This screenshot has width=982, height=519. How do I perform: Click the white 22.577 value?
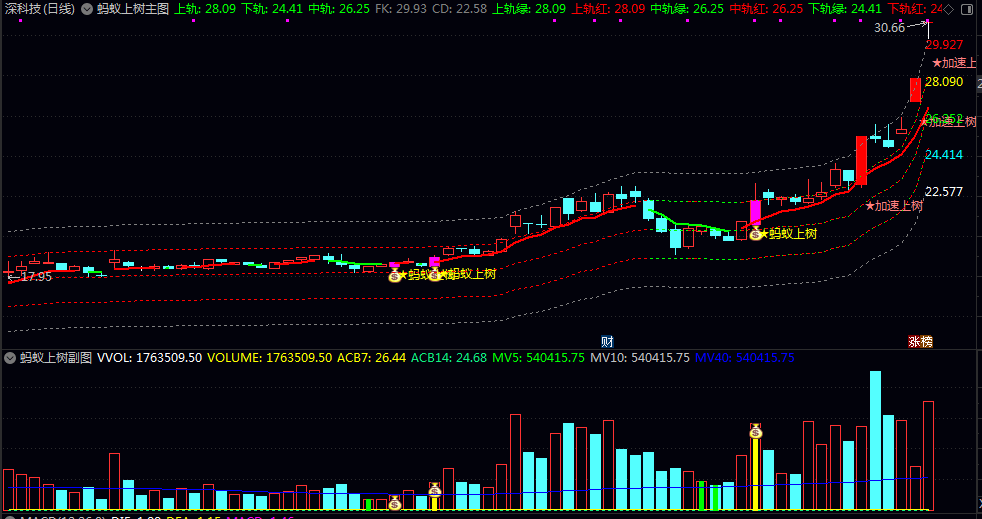[944, 192]
